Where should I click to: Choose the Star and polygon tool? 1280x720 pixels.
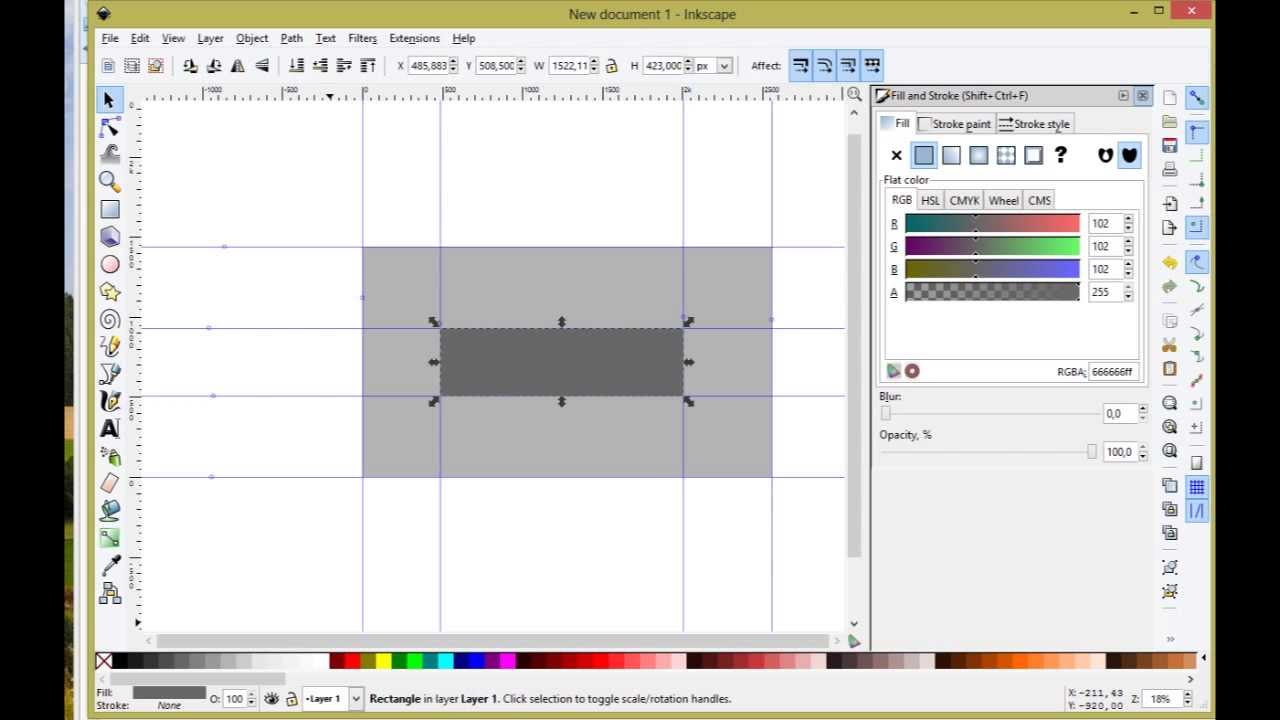(110, 292)
